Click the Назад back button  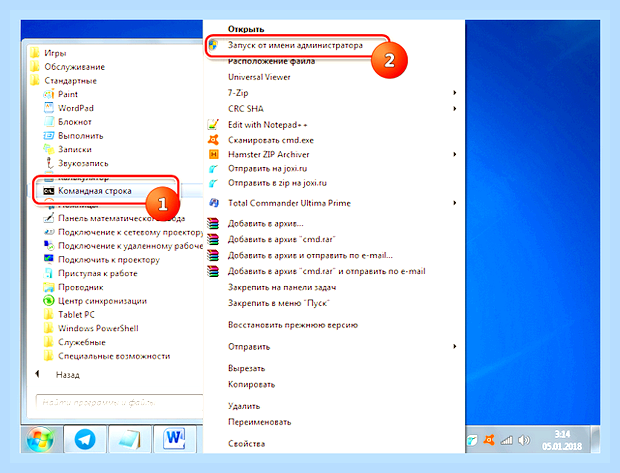58,374
